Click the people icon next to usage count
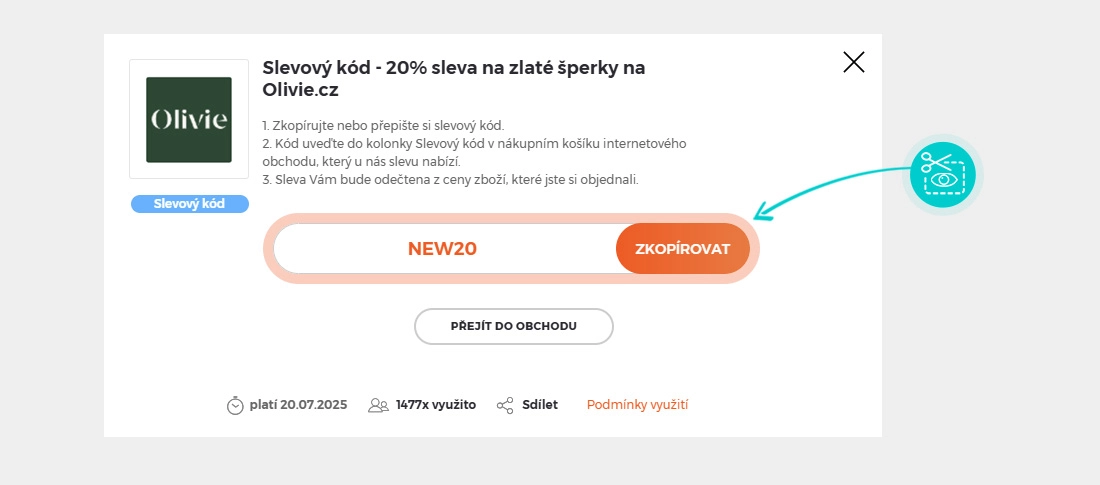Image resolution: width=1100 pixels, height=485 pixels. [378, 405]
